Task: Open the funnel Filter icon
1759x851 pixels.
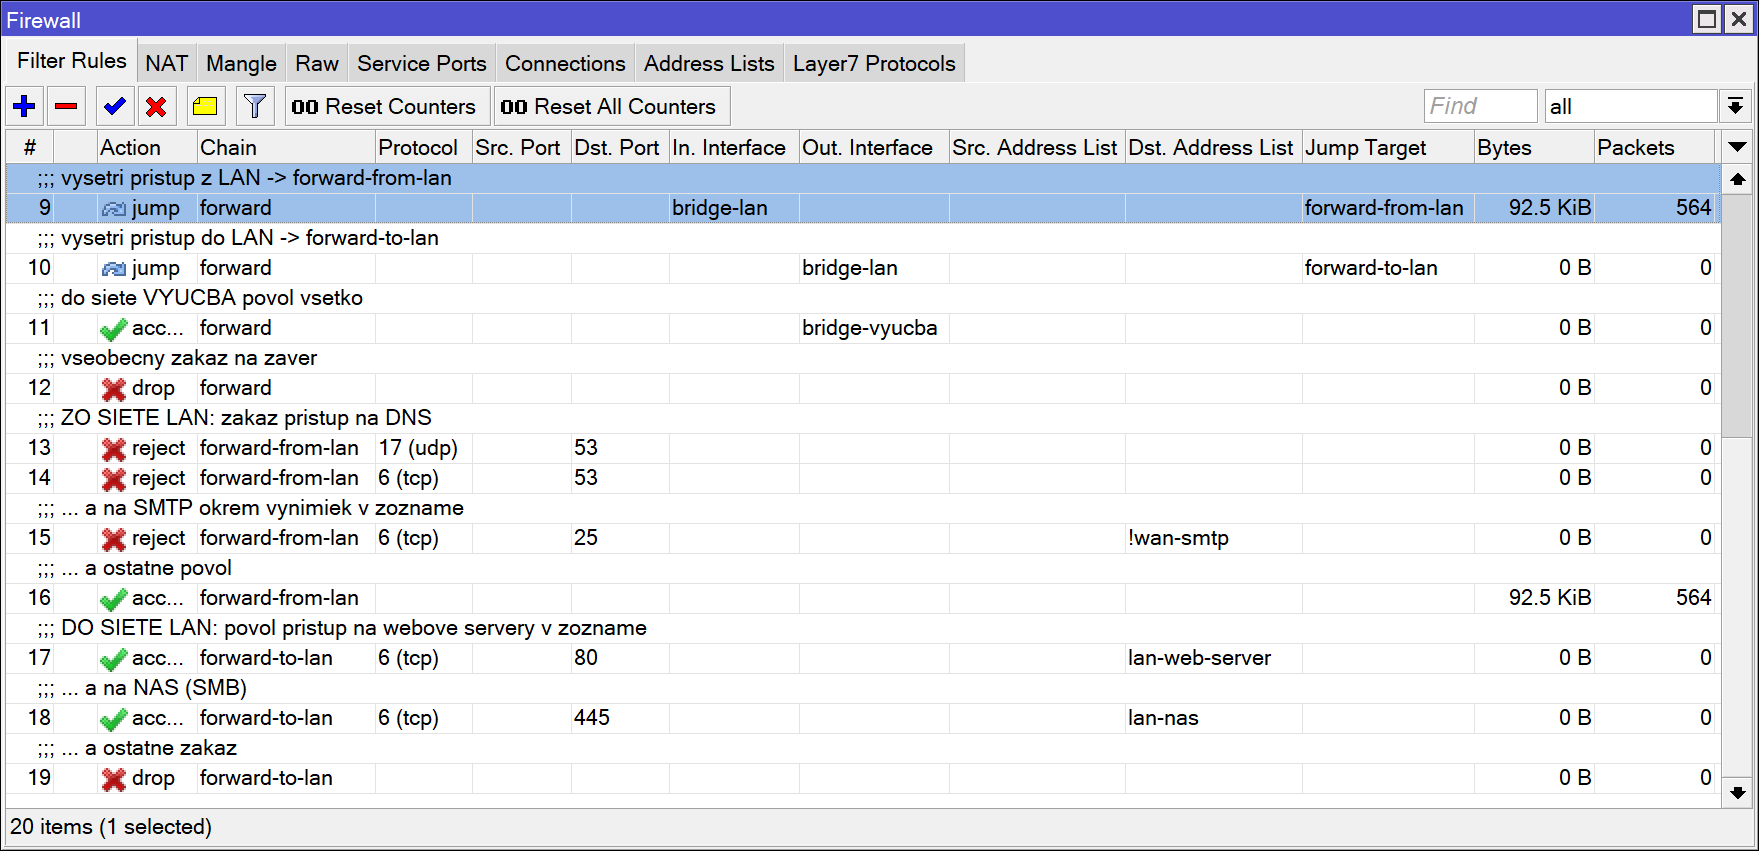Action: pos(255,106)
